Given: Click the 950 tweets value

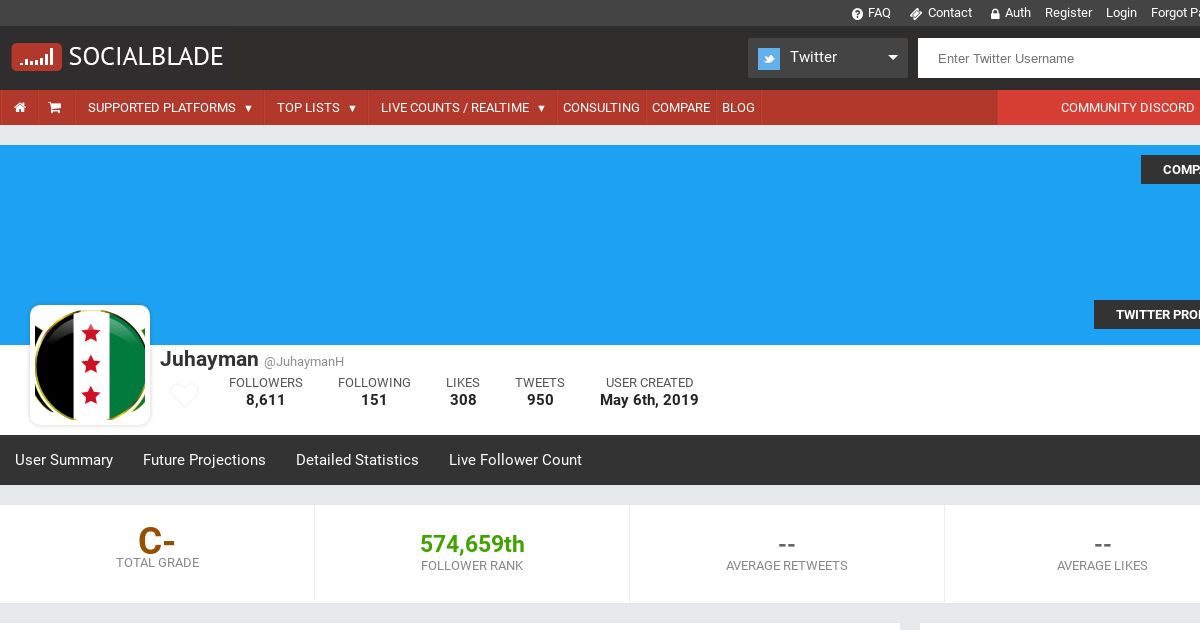Looking at the screenshot, I should point(540,400).
